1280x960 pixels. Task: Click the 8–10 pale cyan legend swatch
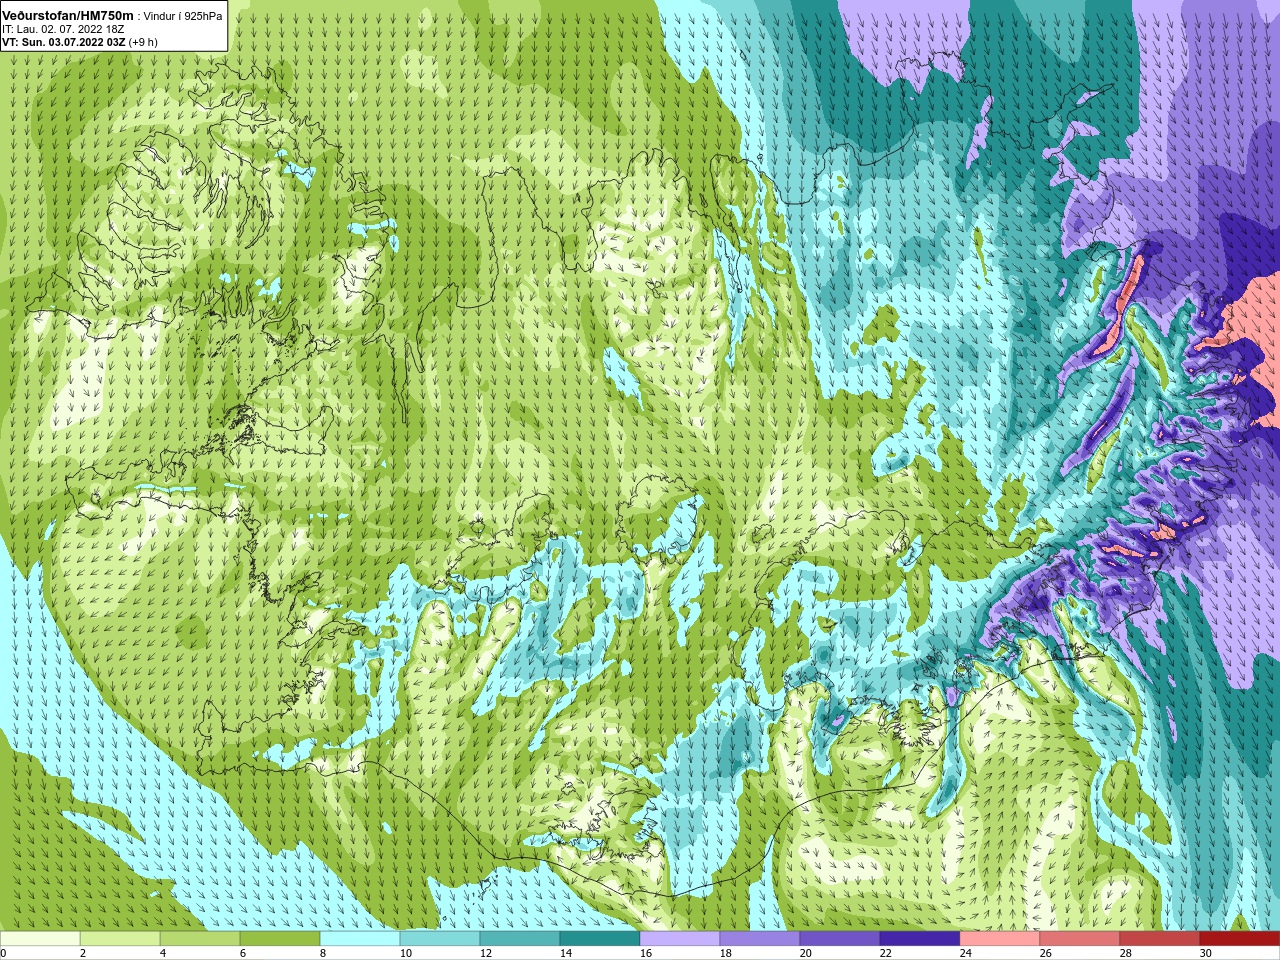360,938
